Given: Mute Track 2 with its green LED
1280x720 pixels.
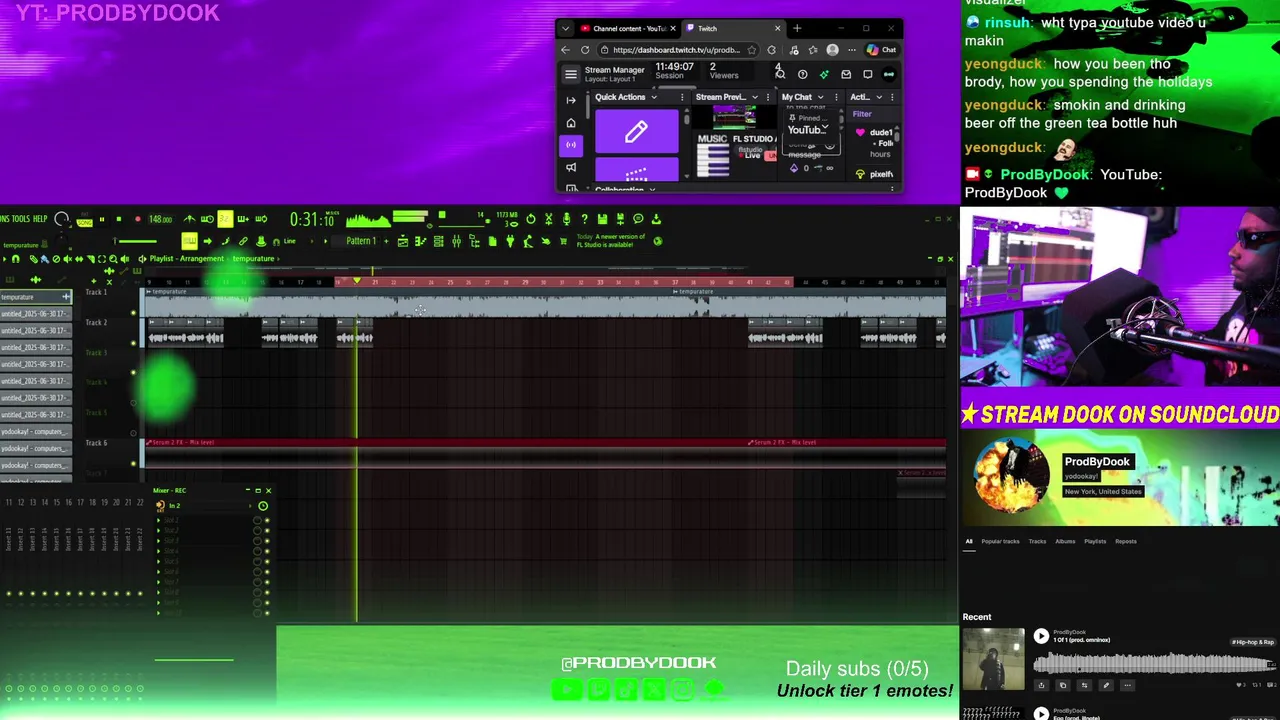Looking at the screenshot, I should [x=133, y=343].
